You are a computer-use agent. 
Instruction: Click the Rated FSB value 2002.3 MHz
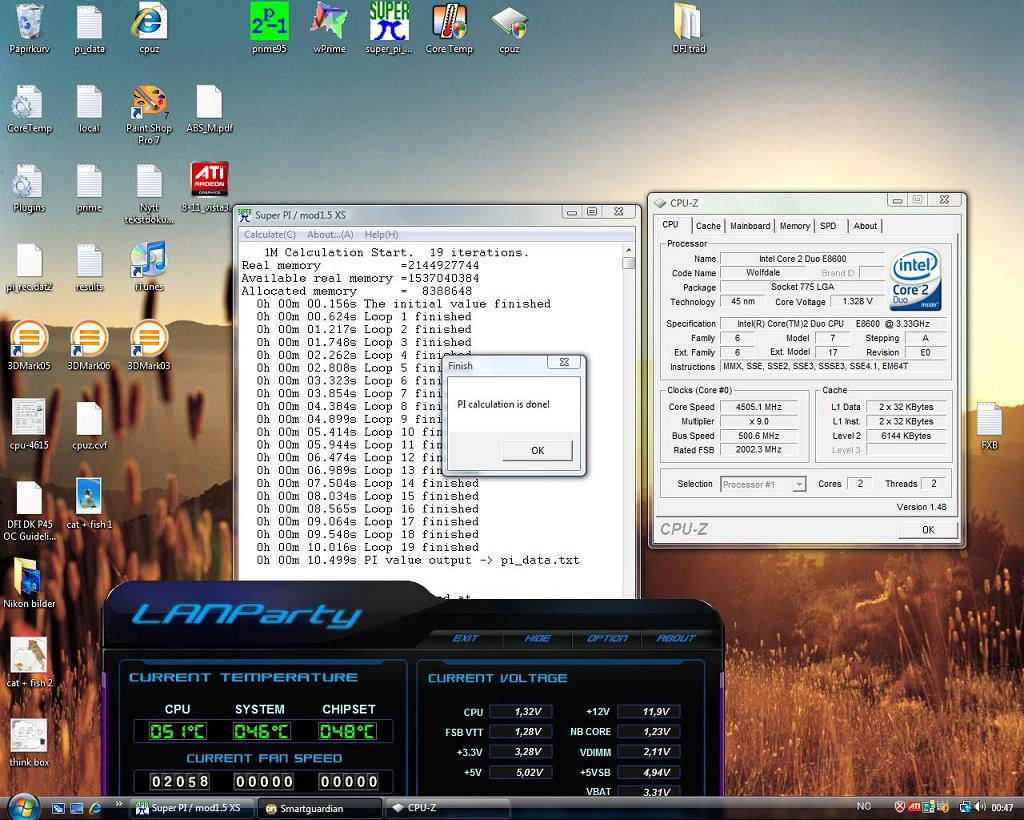pyautogui.click(x=759, y=450)
